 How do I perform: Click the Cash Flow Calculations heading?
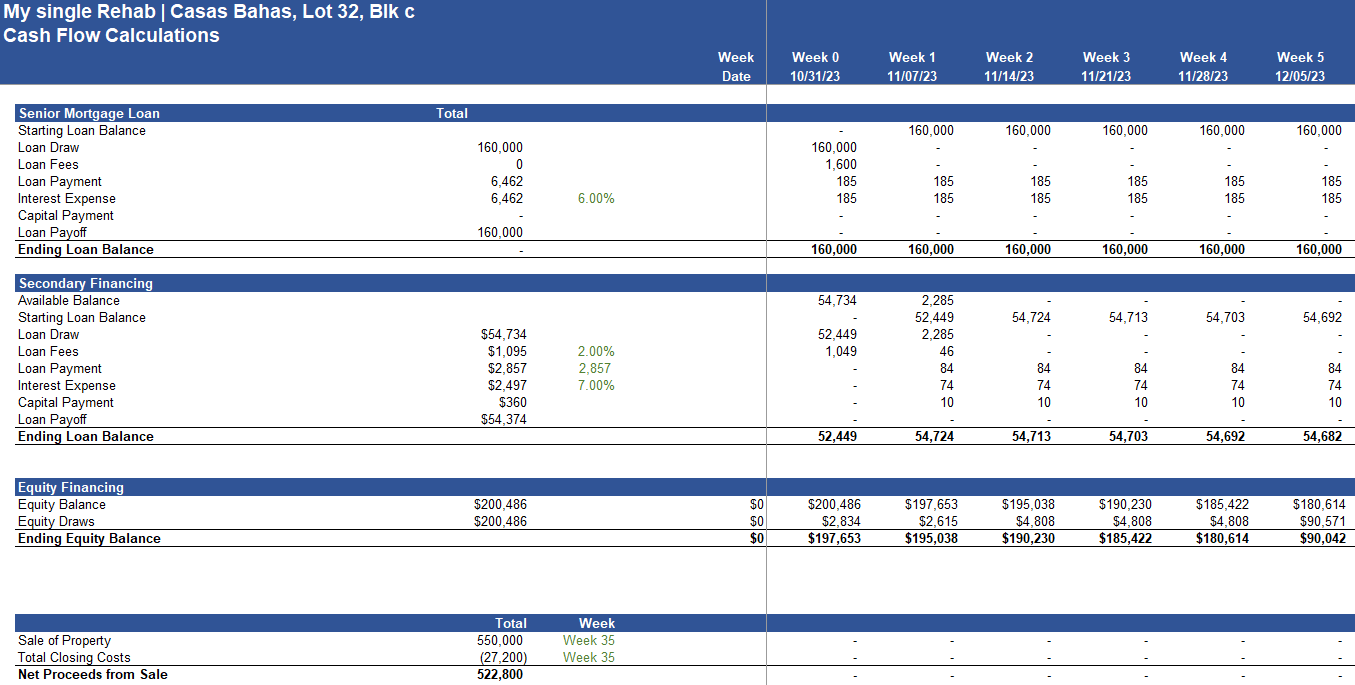point(111,36)
